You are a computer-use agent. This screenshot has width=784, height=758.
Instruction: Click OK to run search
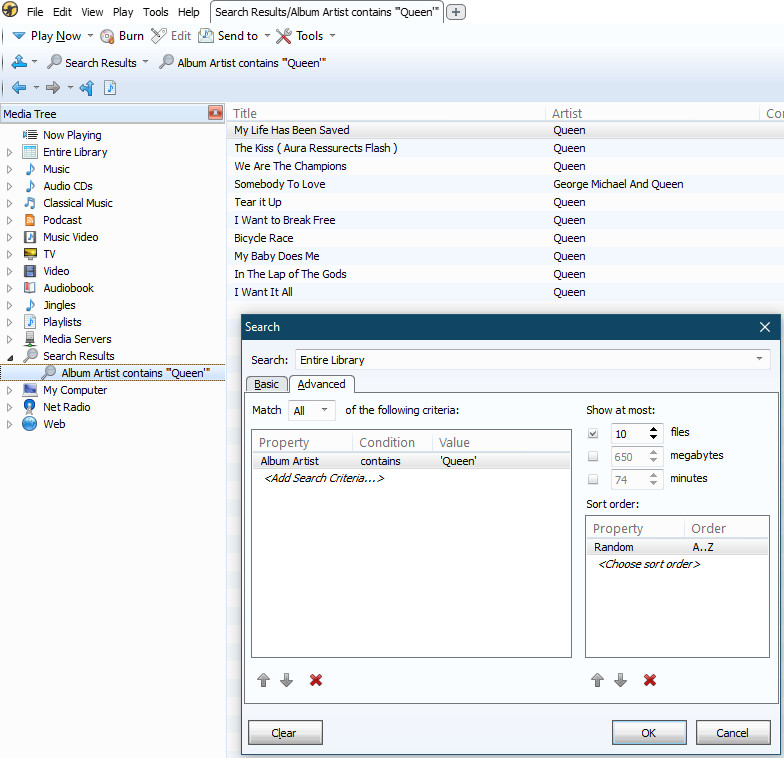coord(649,733)
